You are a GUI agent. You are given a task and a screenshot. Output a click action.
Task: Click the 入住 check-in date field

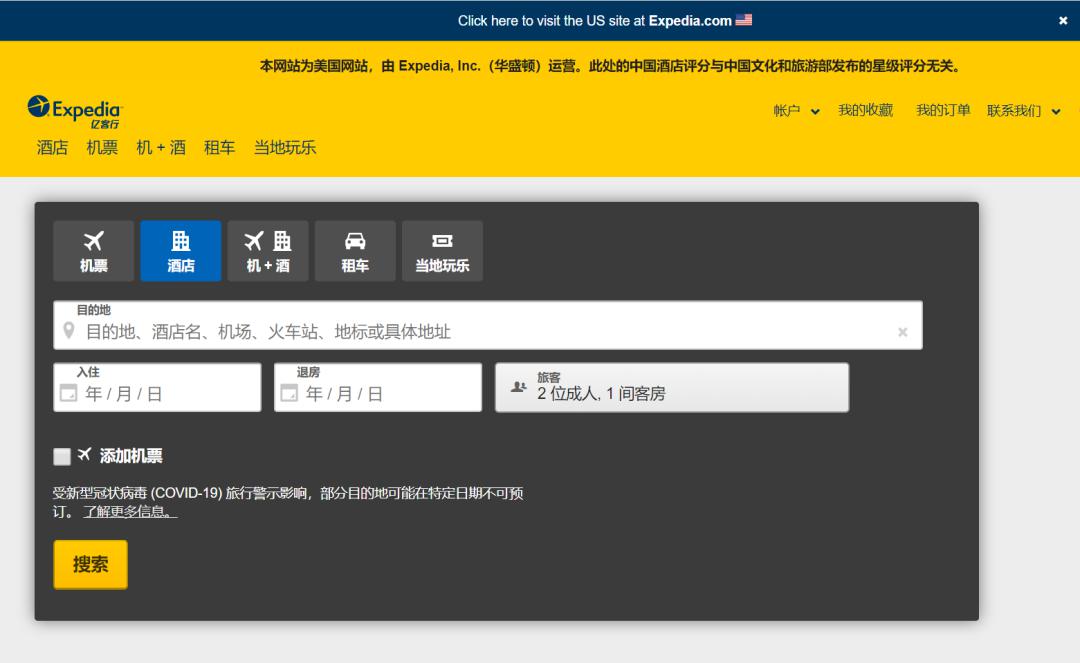coord(157,388)
